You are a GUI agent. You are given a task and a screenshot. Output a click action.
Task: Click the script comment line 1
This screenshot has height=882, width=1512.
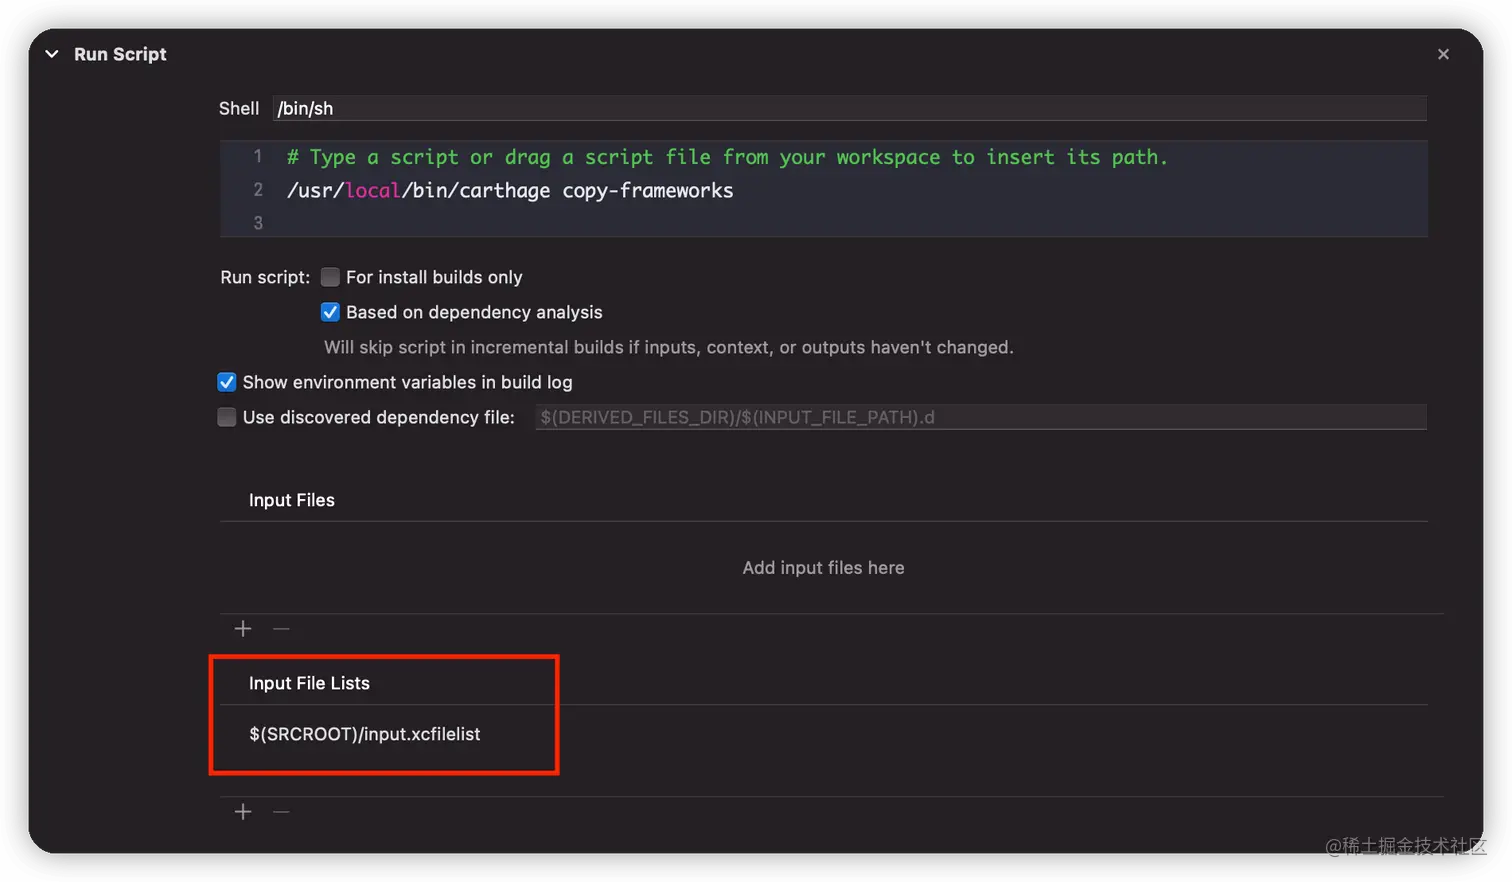727,157
